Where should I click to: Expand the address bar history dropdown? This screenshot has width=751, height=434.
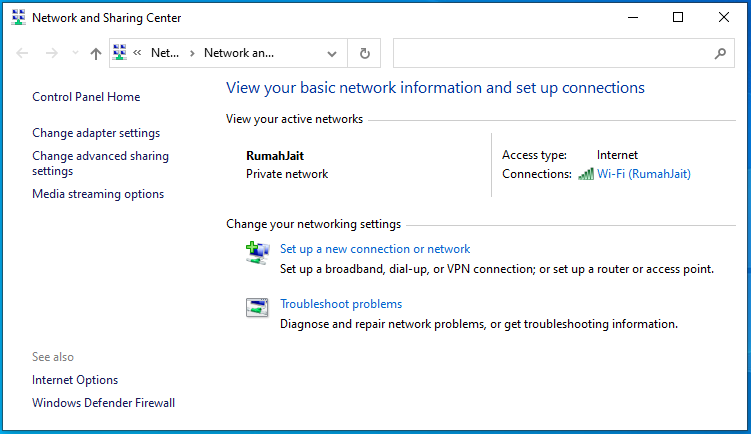pos(332,54)
